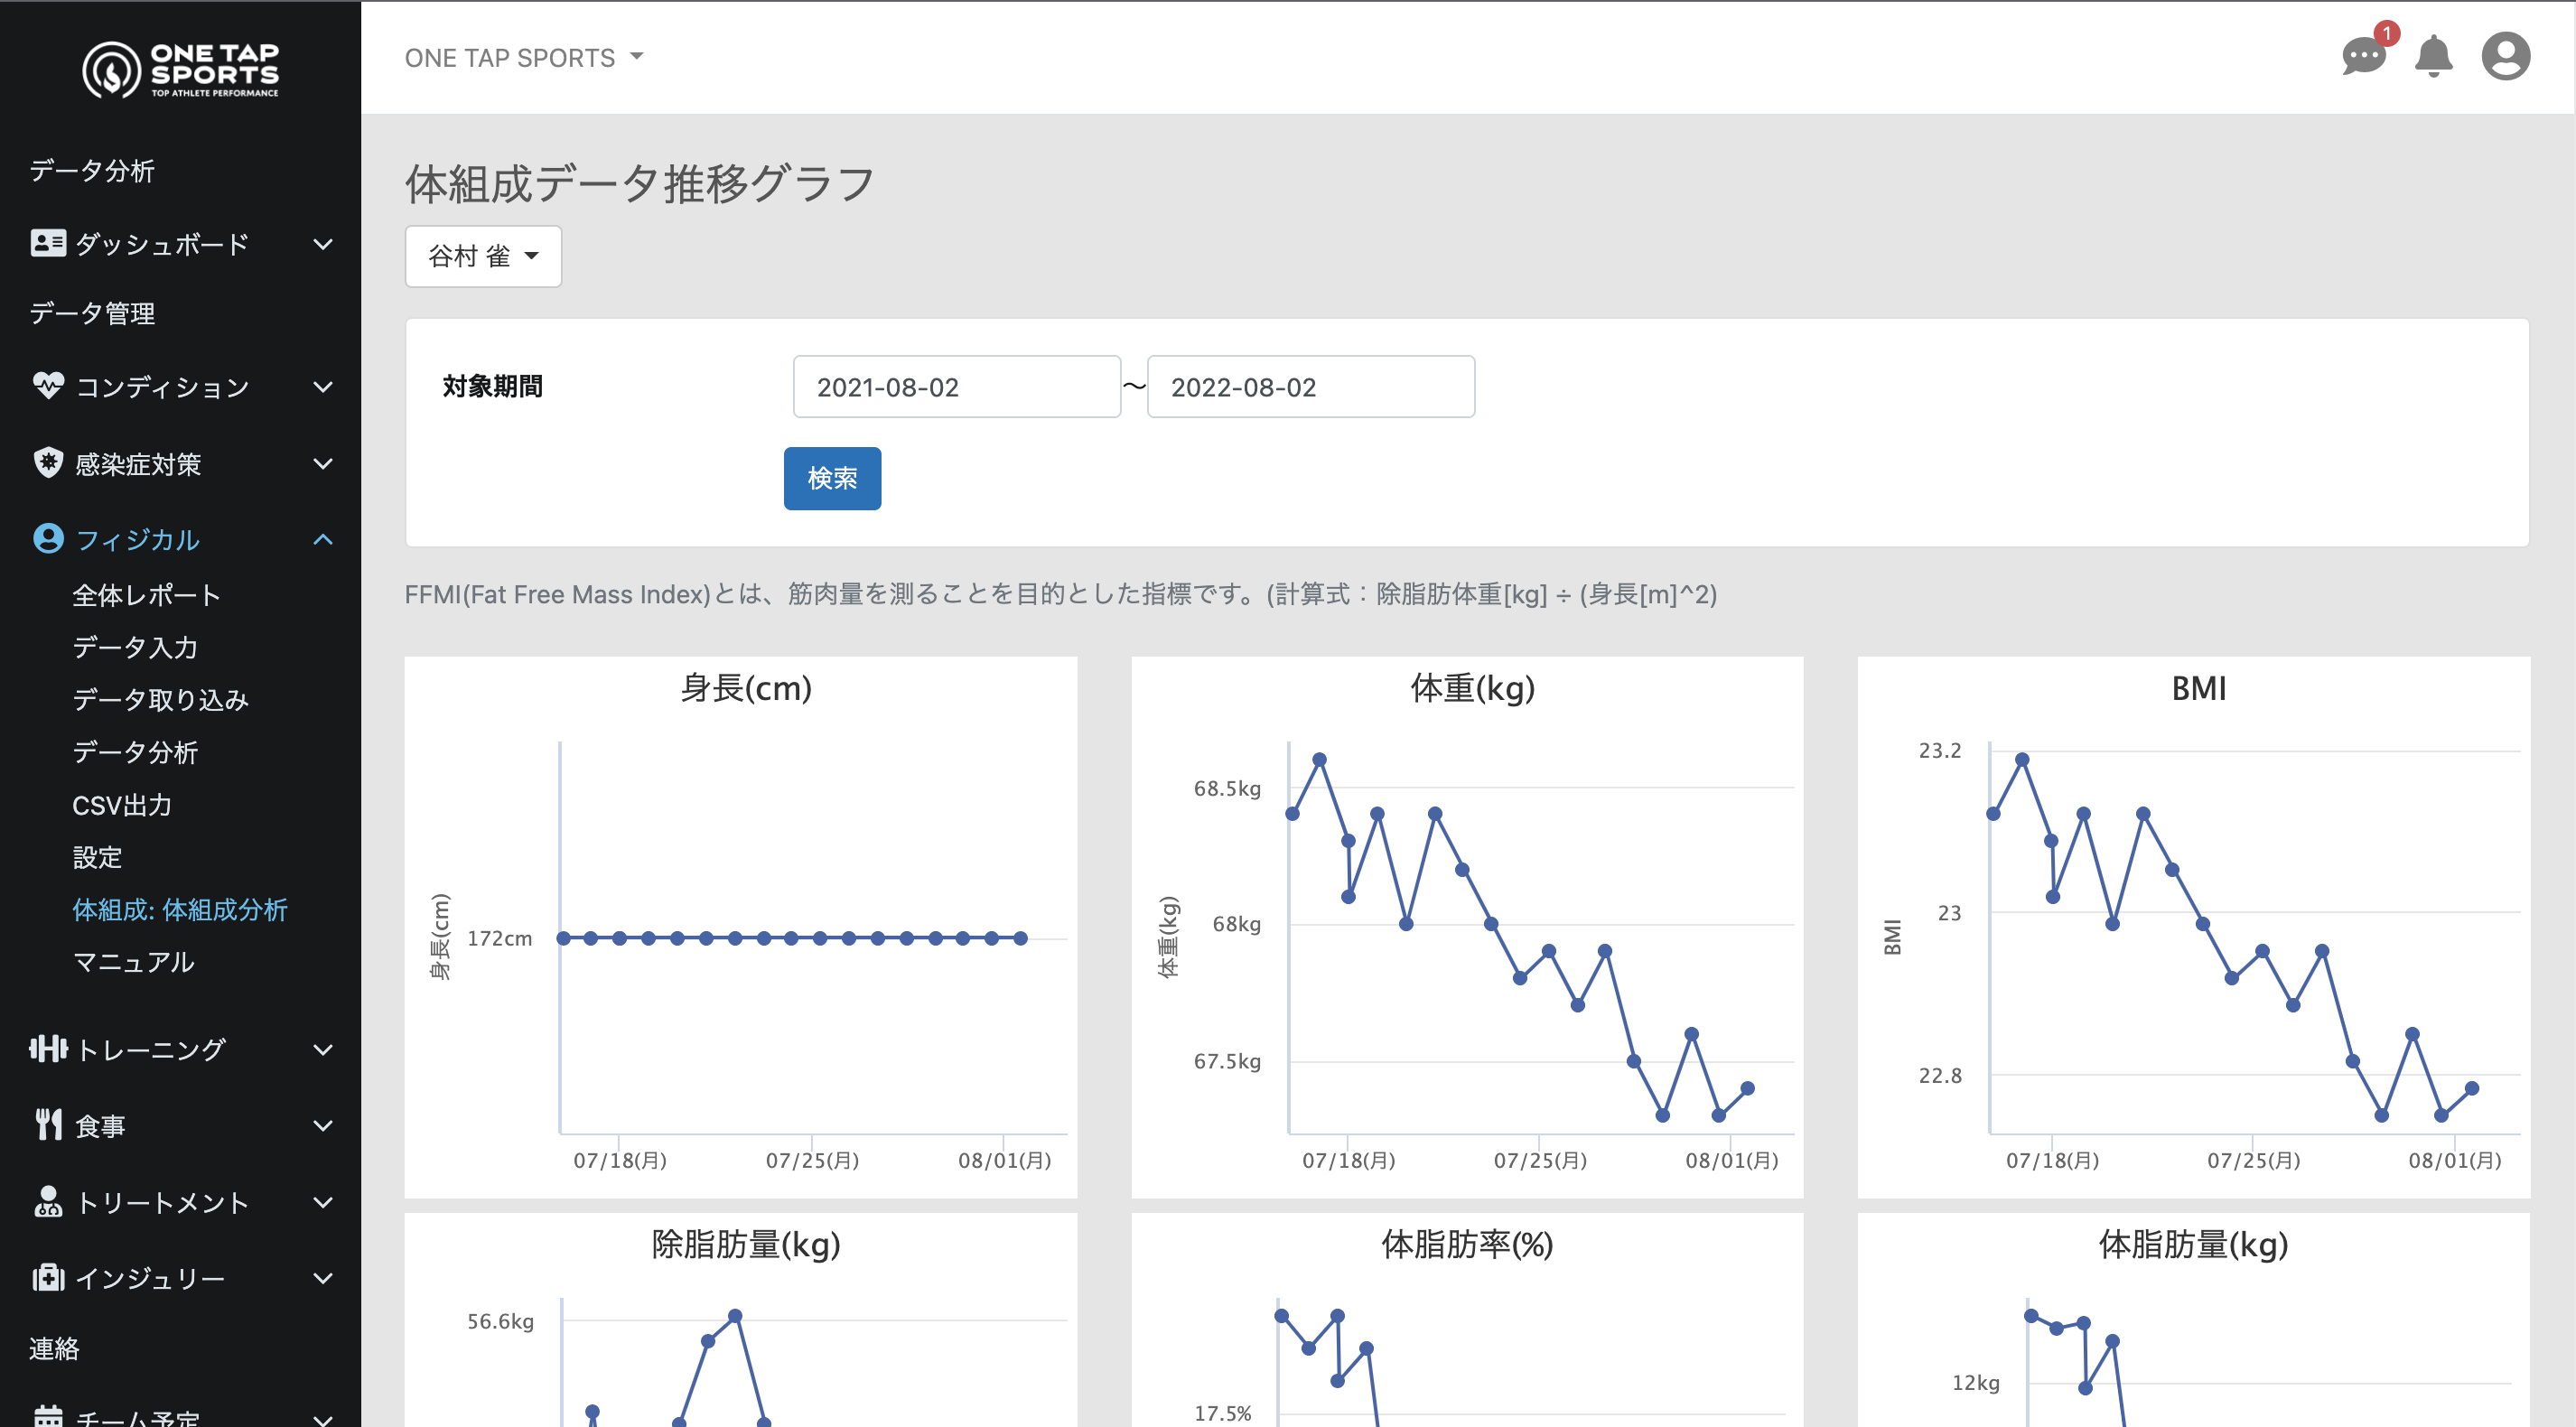The width and height of the screenshot is (2576, 1427).
Task: Click the インジュリー first-aid kit icon
Action: tap(48, 1278)
